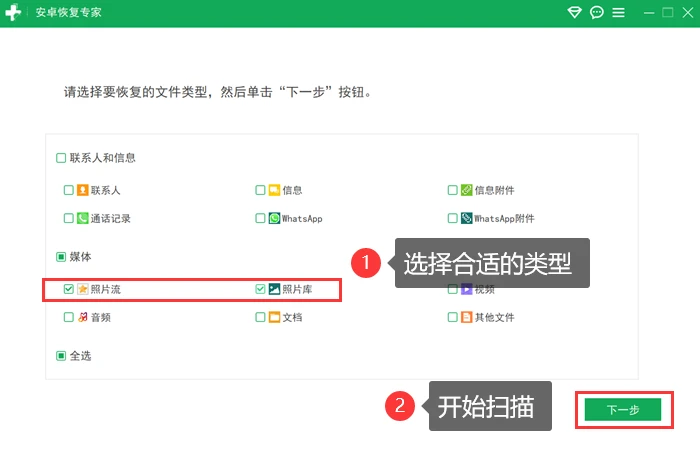Open the hamburger menu in title bar
700x465 pixels.
[618, 12]
